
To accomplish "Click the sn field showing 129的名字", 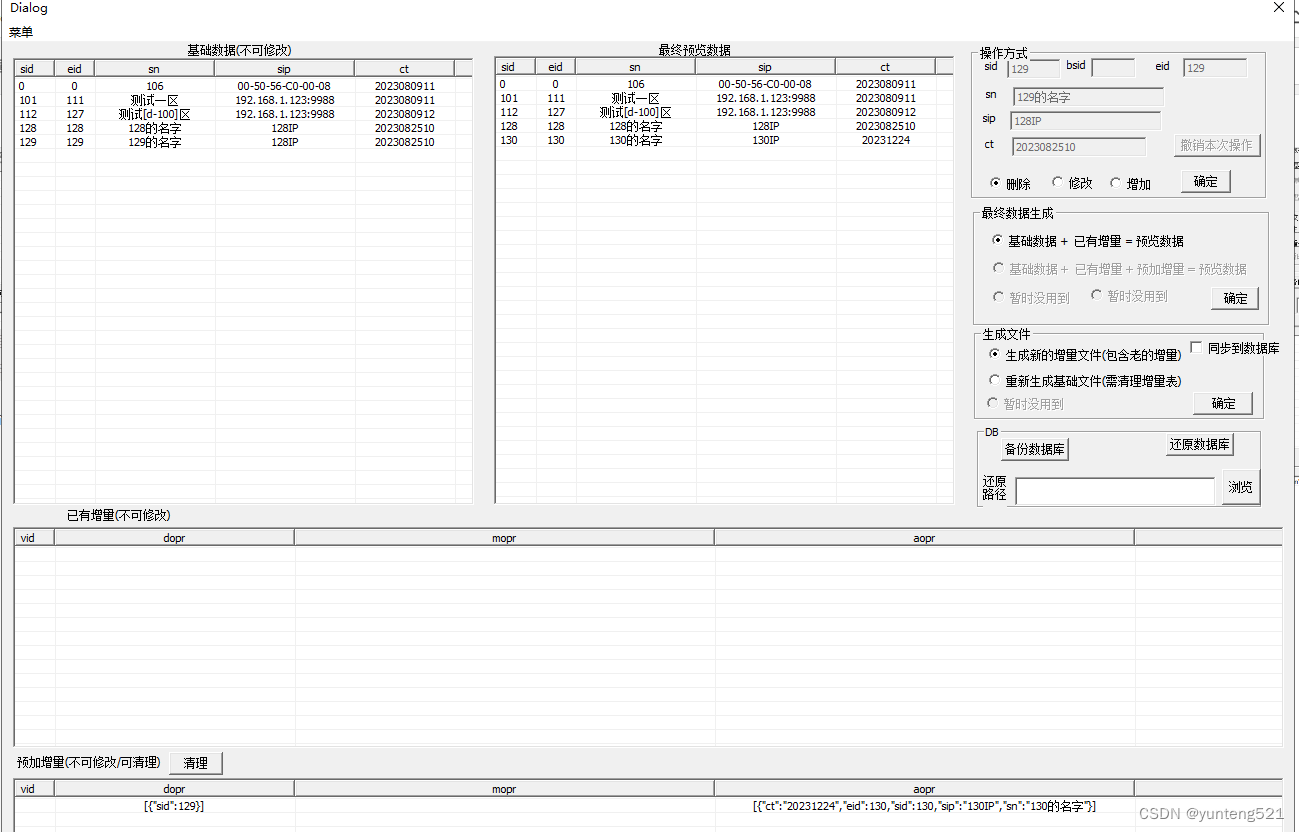I will [x=1088, y=97].
